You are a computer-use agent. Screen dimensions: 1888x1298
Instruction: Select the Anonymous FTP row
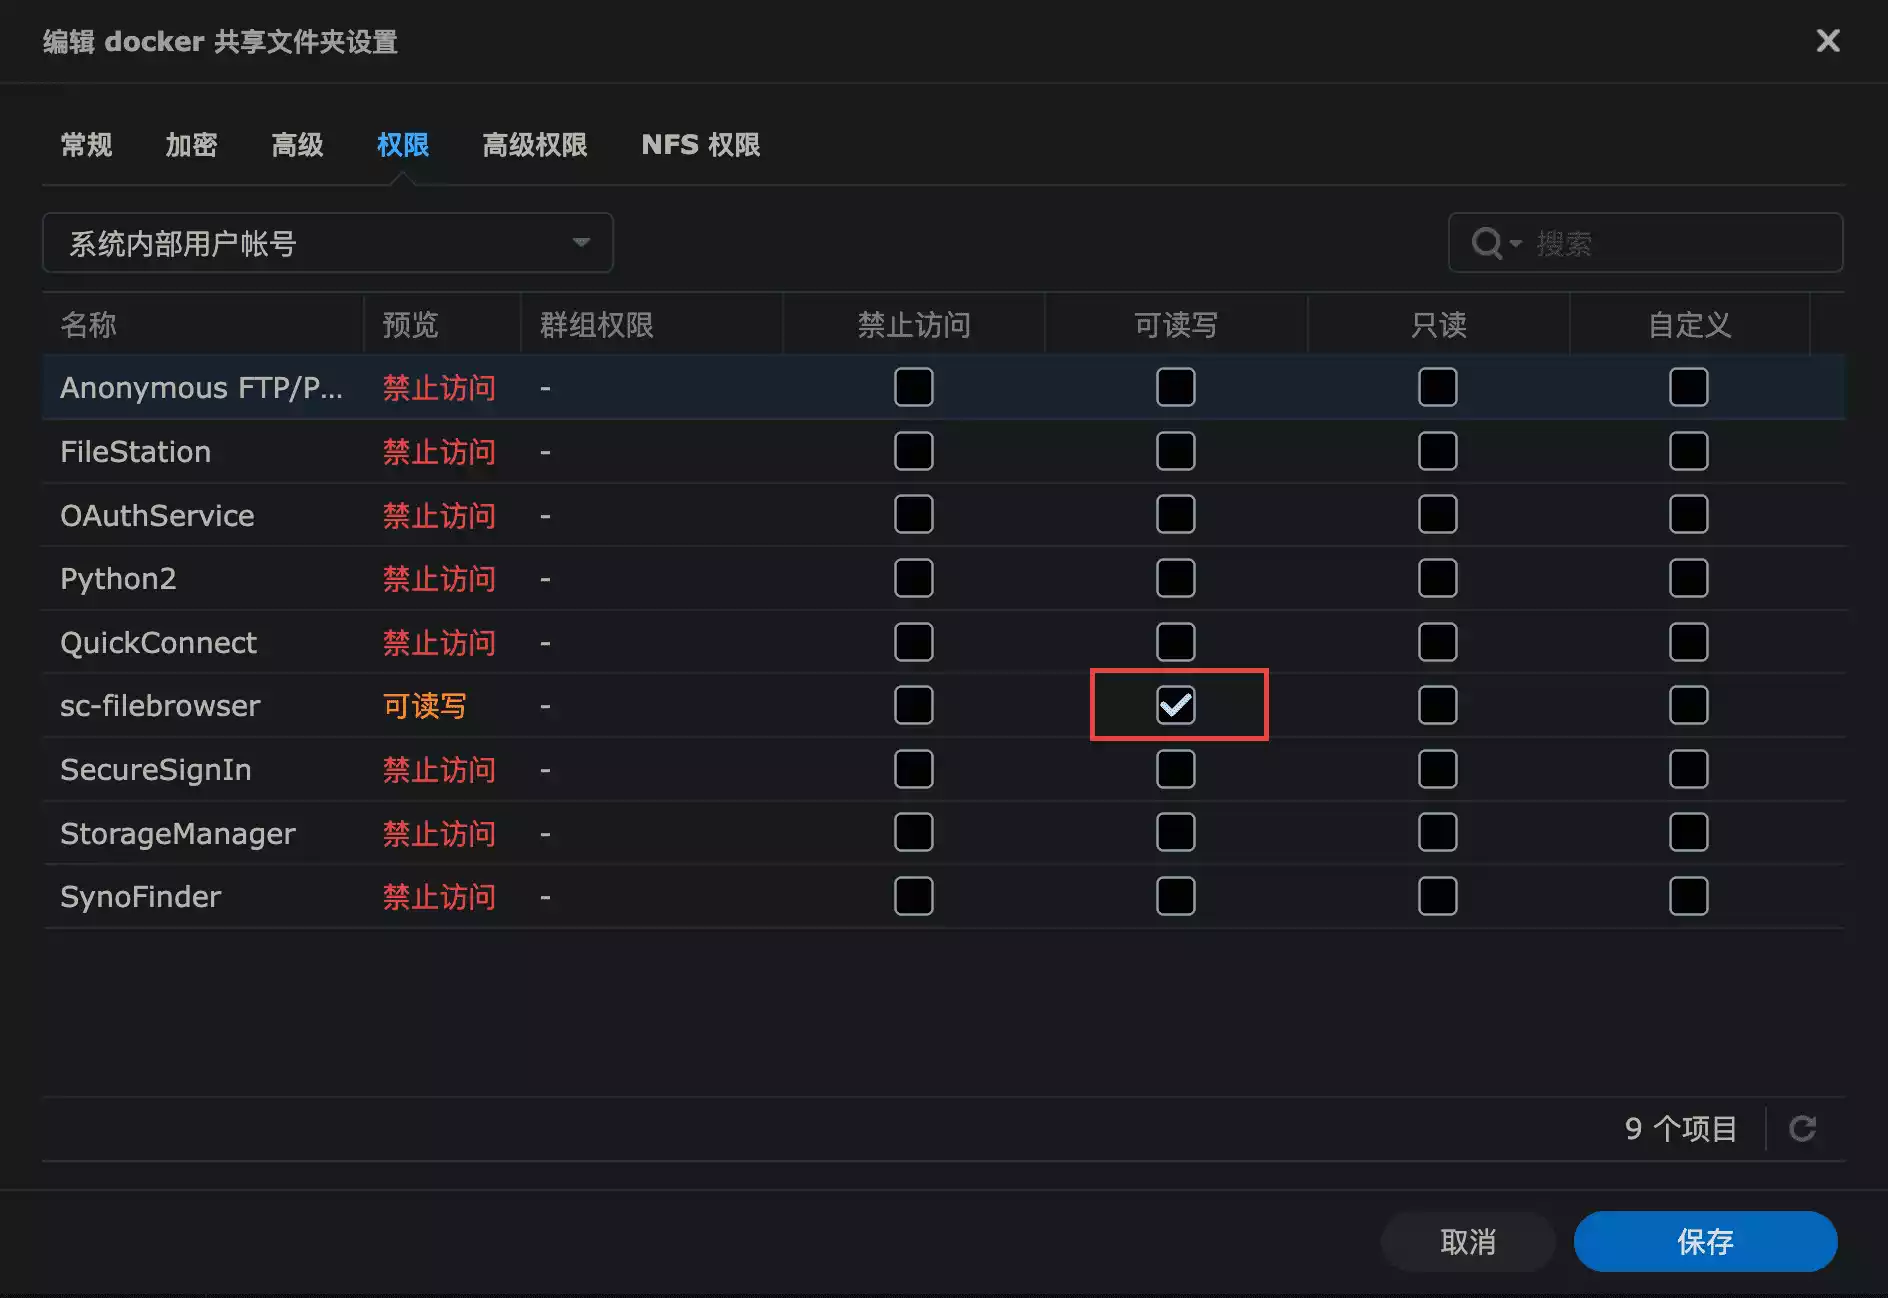(201, 388)
